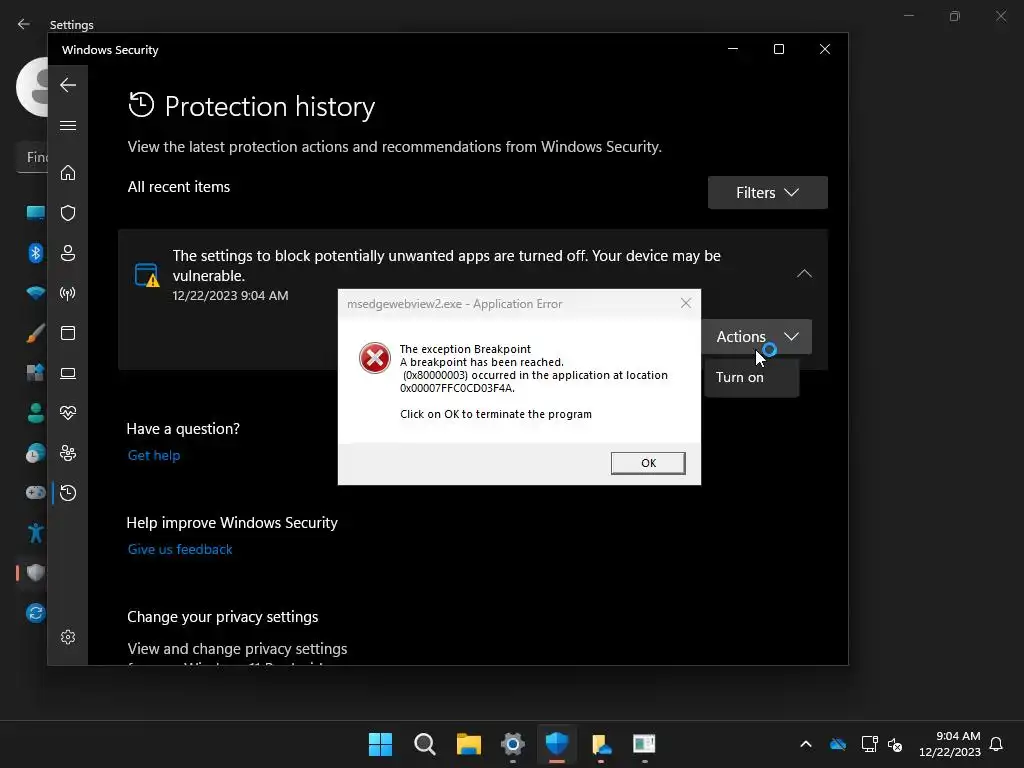Image resolution: width=1024 pixels, height=768 pixels.
Task: Select Protection history clock icon in sidebar
Action: coord(68,493)
